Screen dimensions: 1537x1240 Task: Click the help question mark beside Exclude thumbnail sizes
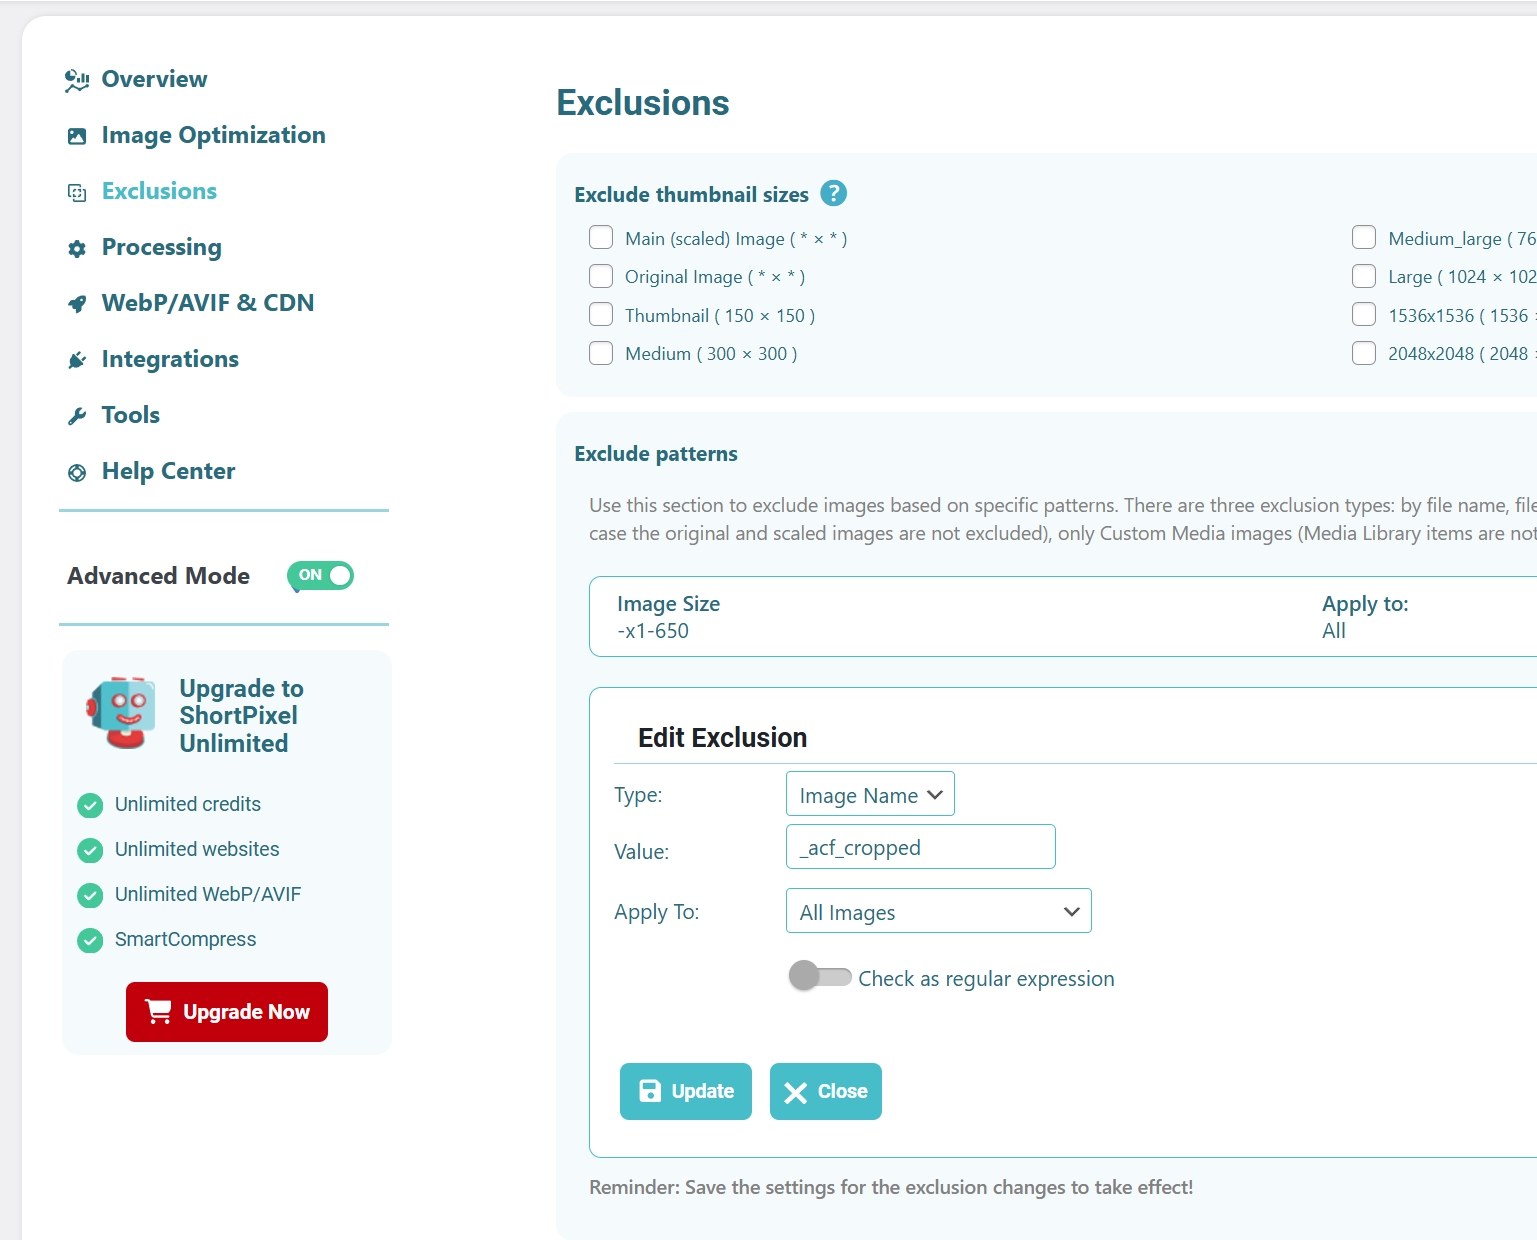[834, 193]
